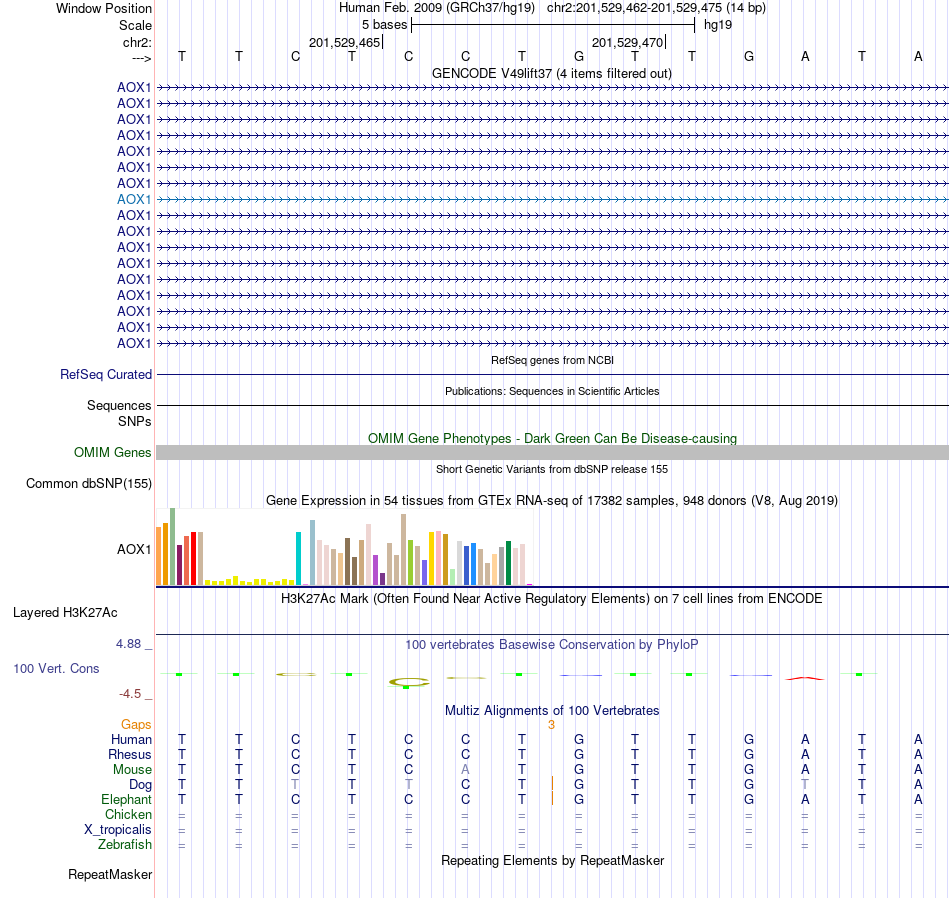The image size is (950, 898).
Task: Click the Elephant species label
Action: click(127, 799)
